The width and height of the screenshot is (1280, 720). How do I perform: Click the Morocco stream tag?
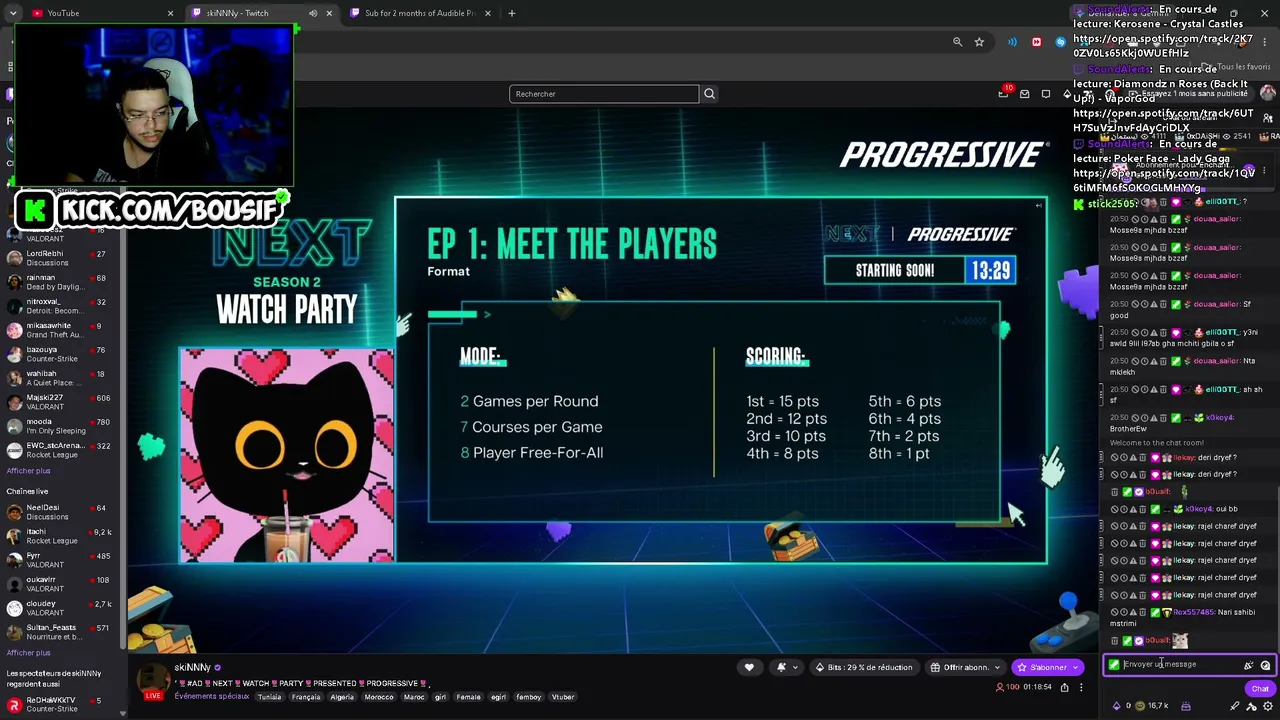[x=379, y=697]
